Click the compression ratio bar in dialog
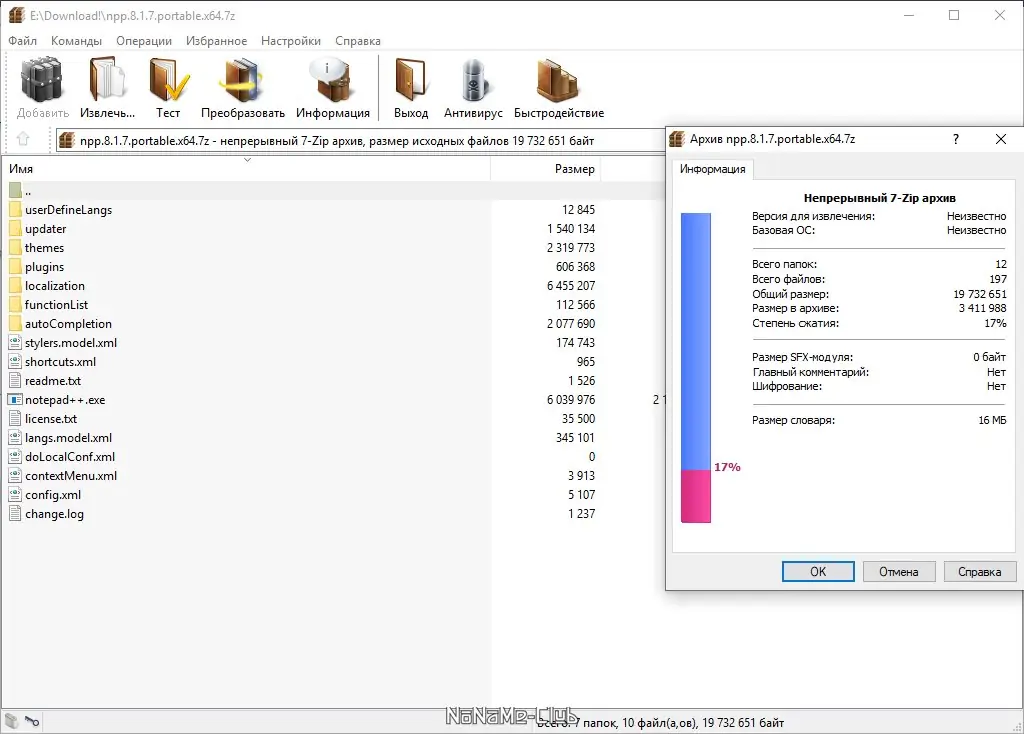The image size is (1024, 734). 696,368
